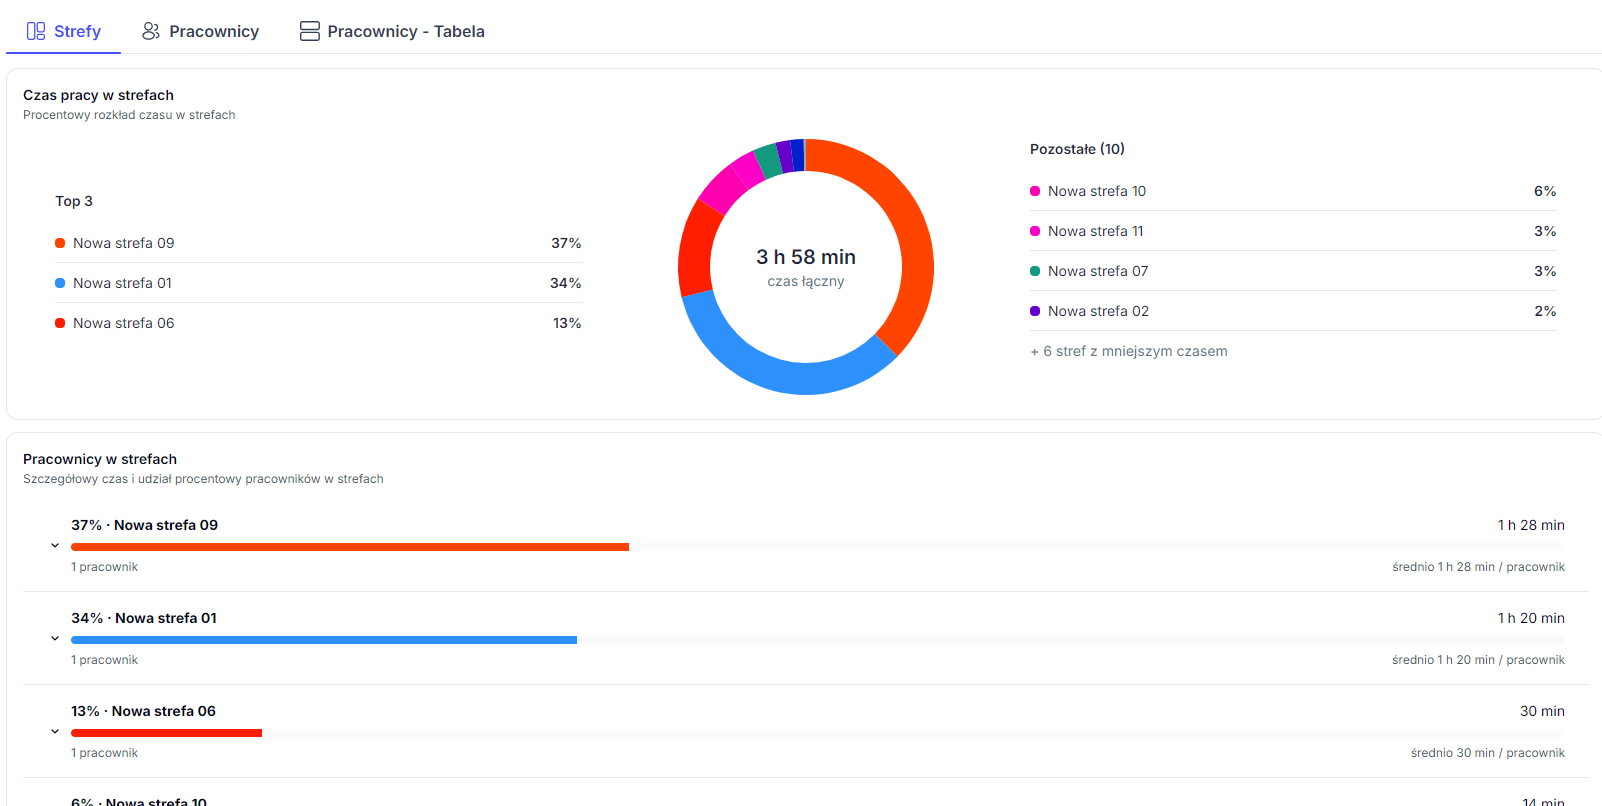Click 'średnio 30 min / pracownik' text
Screen dimensions: 1602x806
pos(1488,753)
